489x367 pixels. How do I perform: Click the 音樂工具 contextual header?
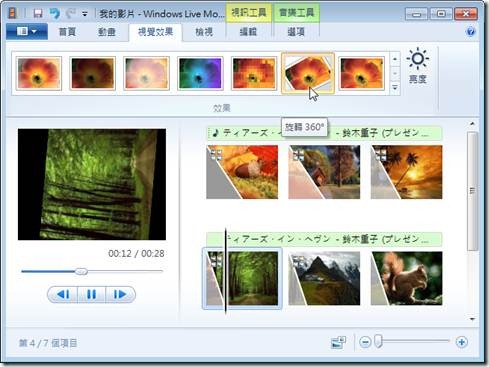[x=296, y=13]
